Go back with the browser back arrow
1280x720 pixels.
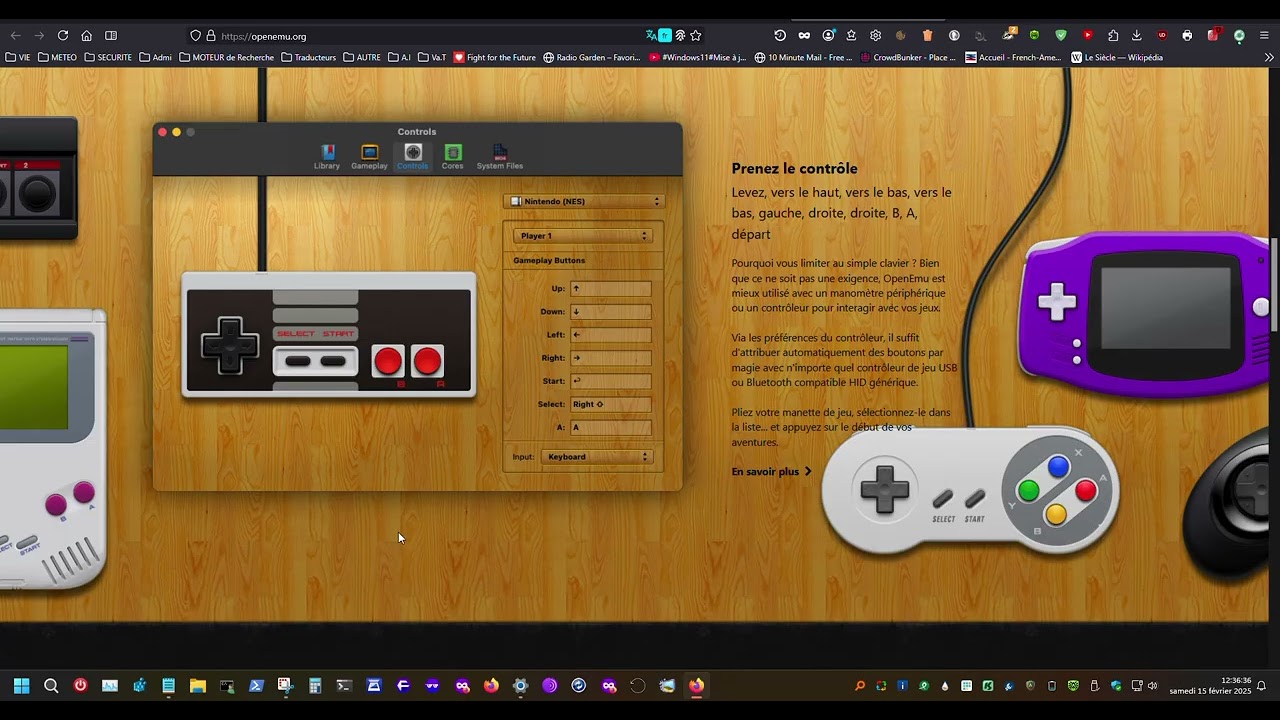[x=15, y=35]
